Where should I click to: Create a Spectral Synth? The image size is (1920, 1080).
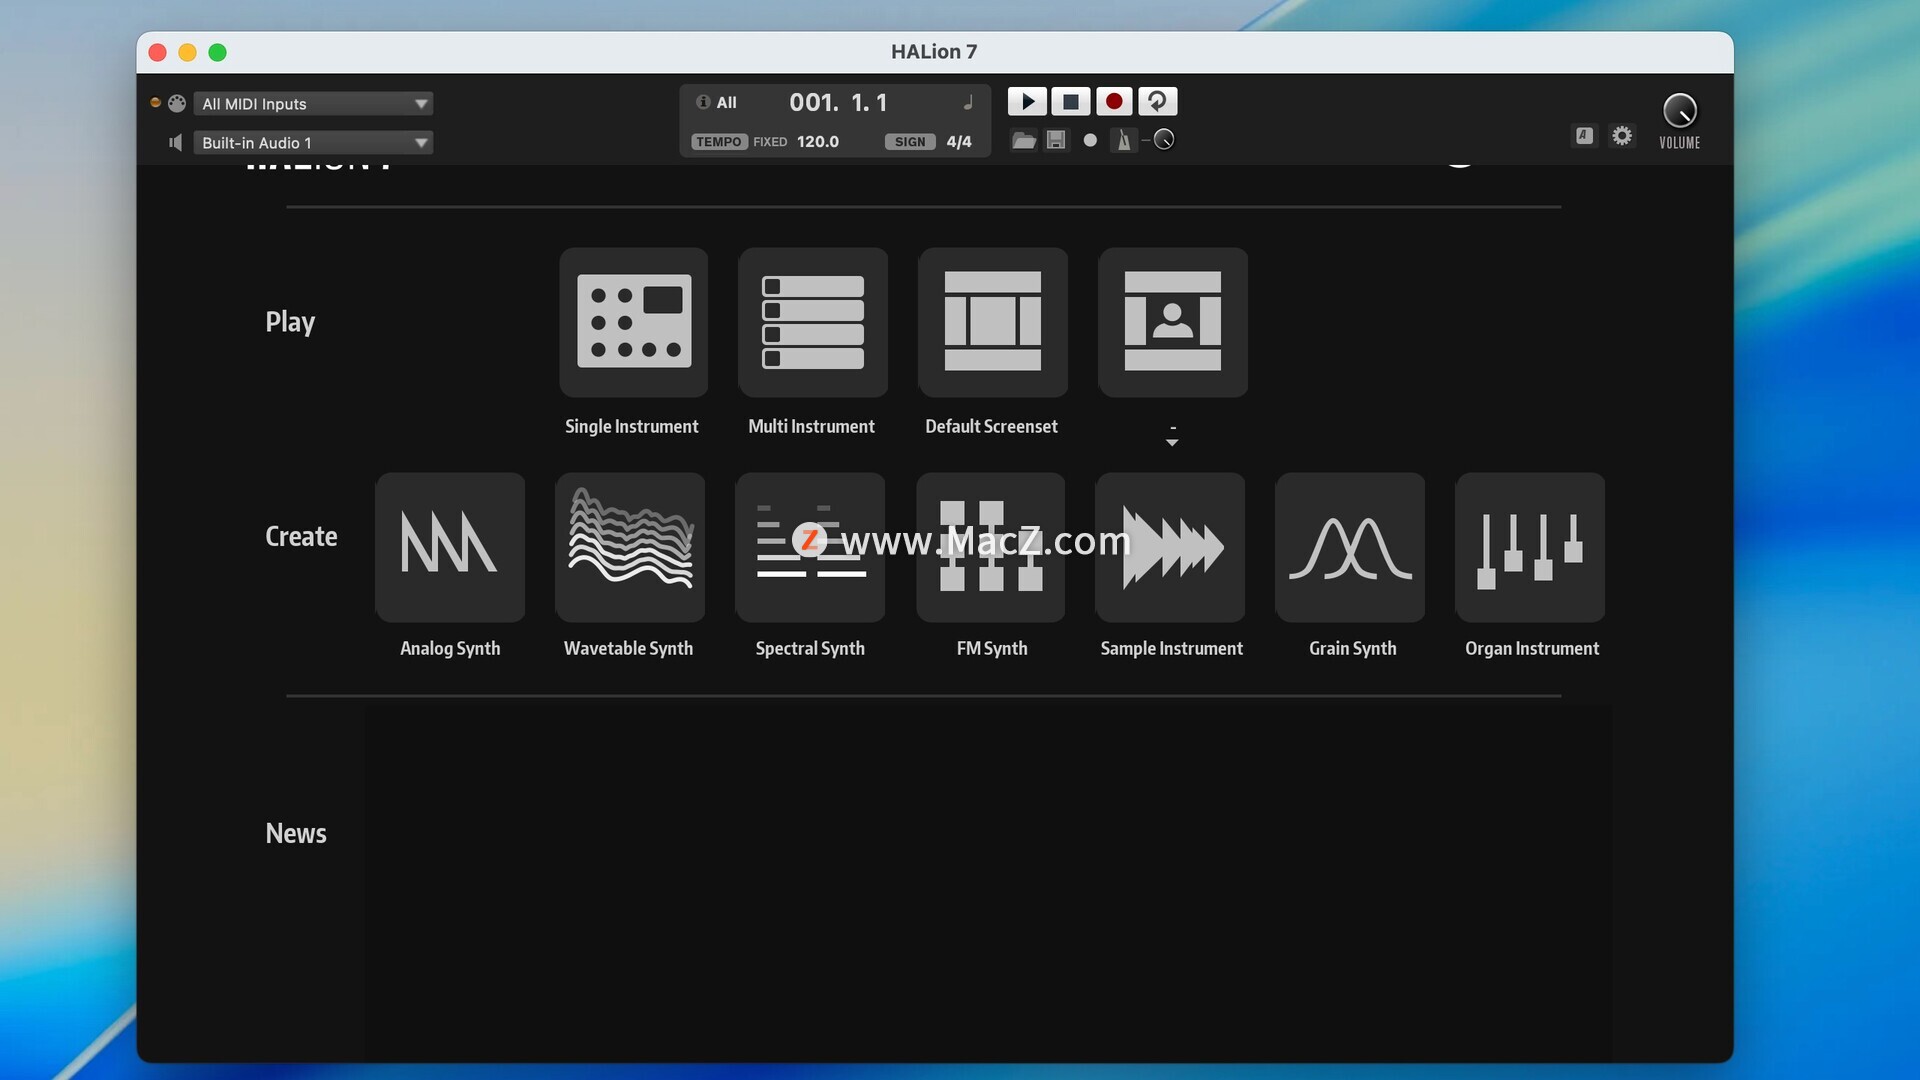(810, 547)
